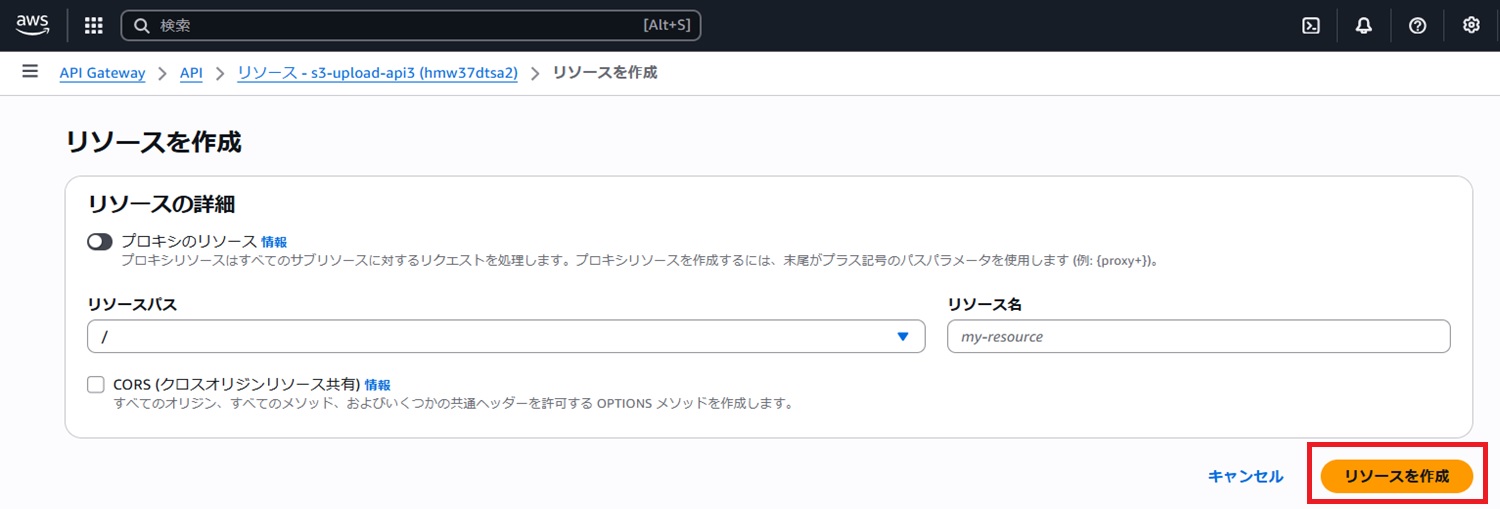Screen dimensions: 1500x509
Task: Open the API breadcrumb link
Action: click(191, 73)
